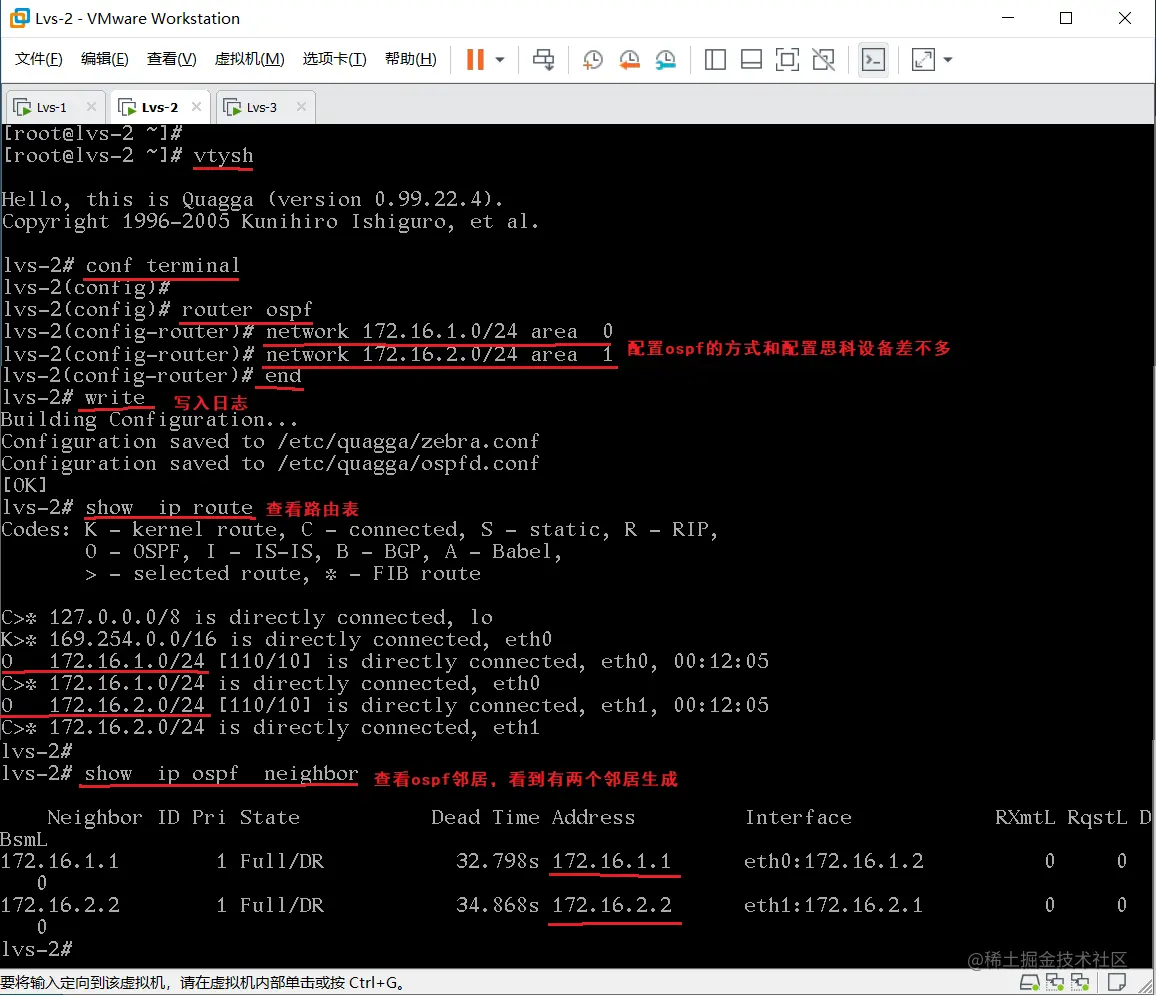The image size is (1156, 998).
Task: Click the 'eth0:172.16.1.2' interface entry
Action: click(834, 862)
